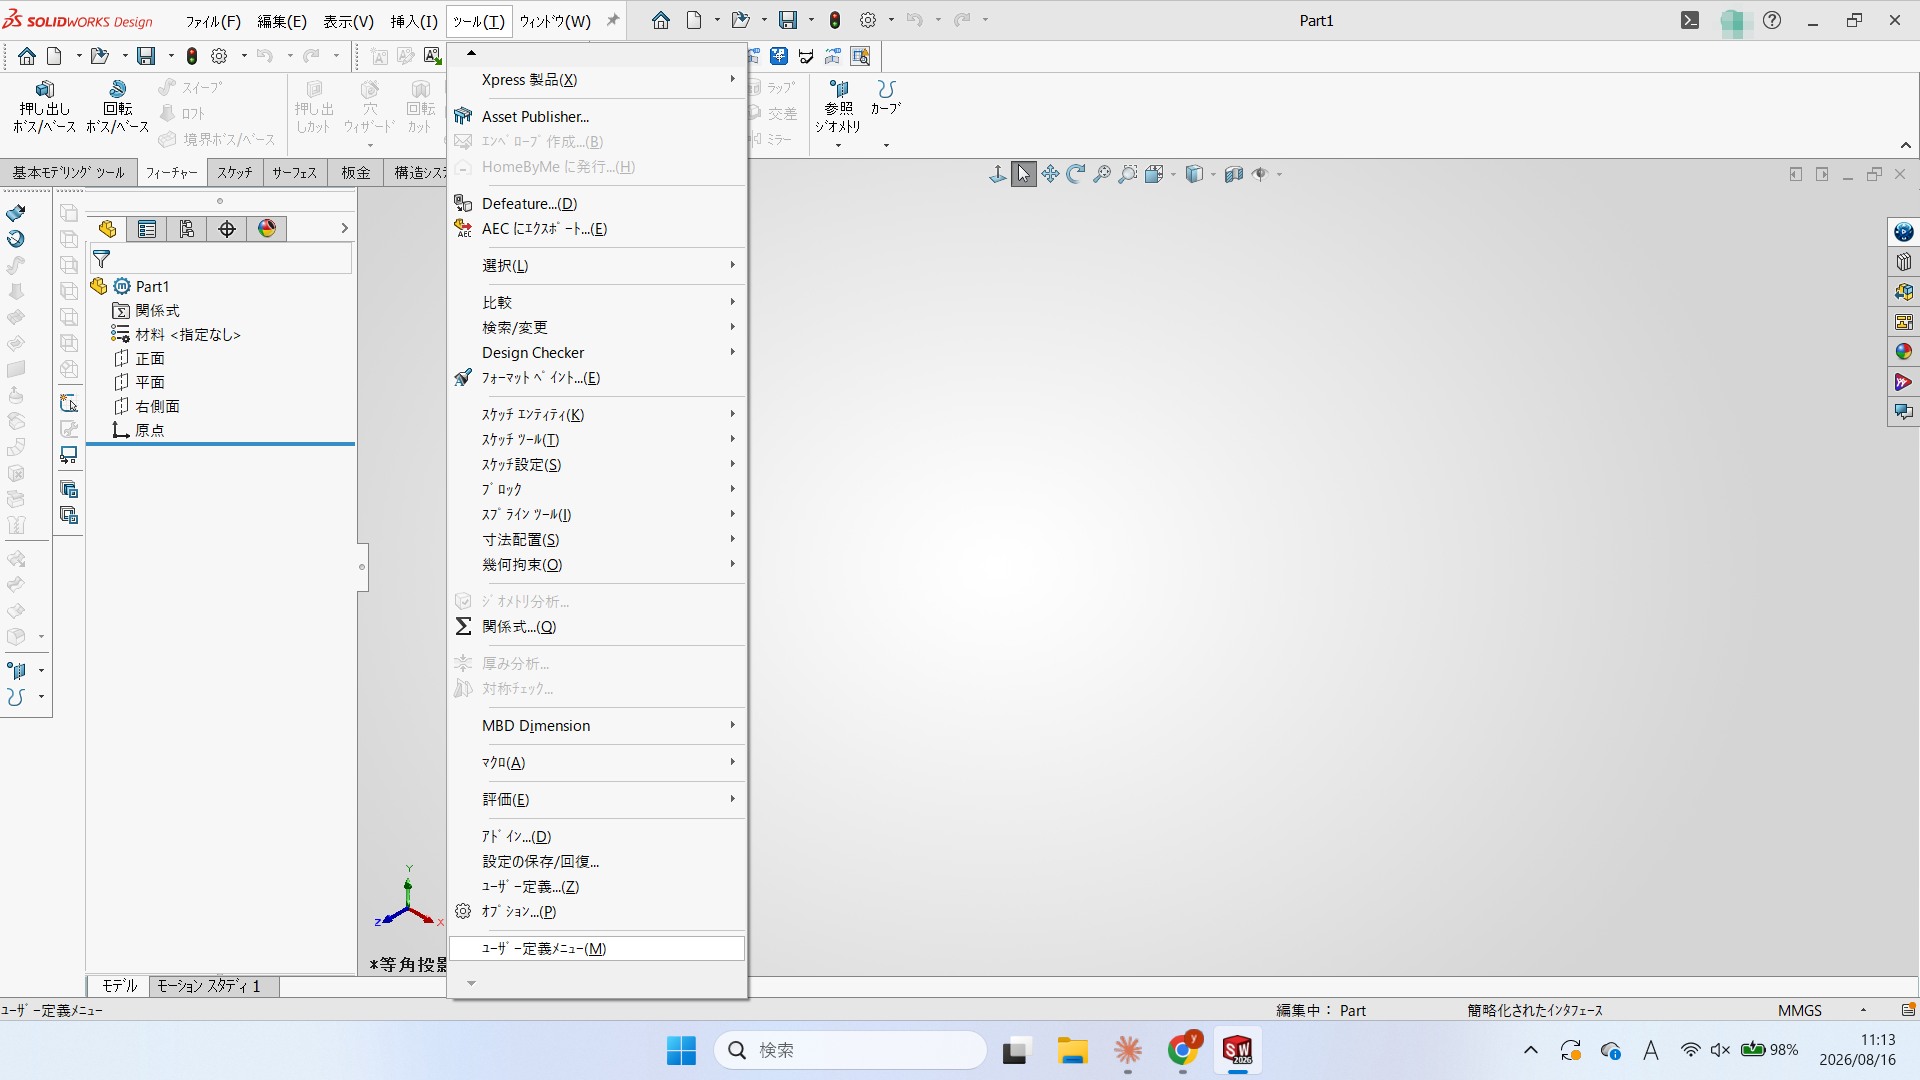
Task: Click the Zoom to Area magnifier icon
Action: (1128, 174)
